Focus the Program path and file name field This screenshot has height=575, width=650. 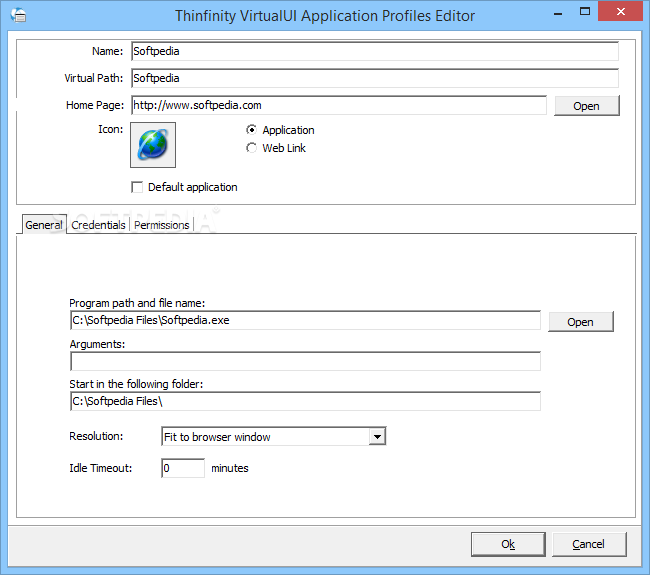coord(306,320)
